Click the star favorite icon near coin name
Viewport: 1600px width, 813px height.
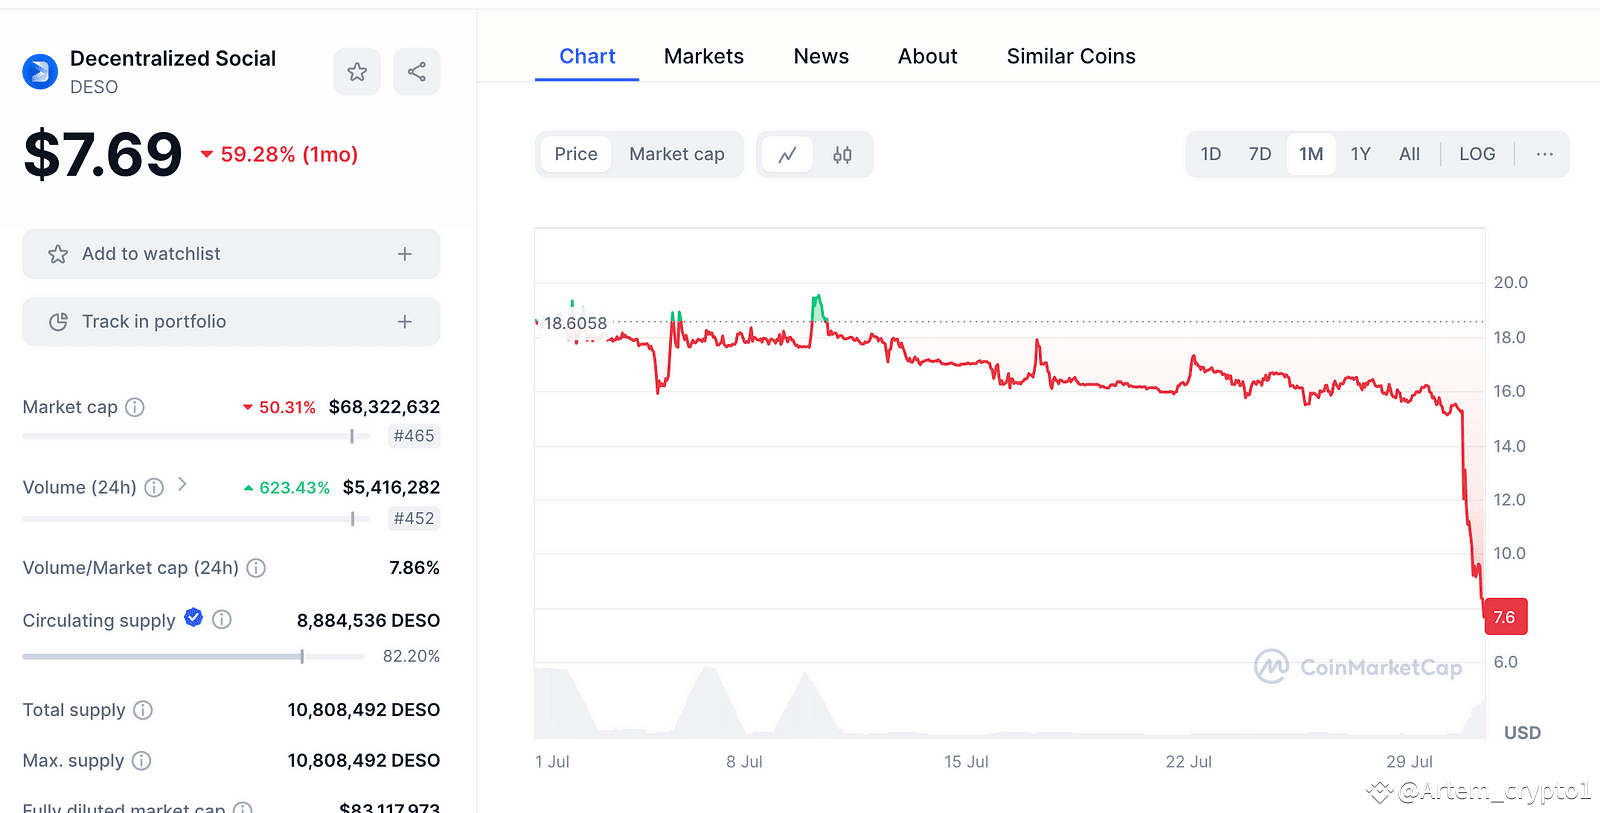(x=357, y=72)
